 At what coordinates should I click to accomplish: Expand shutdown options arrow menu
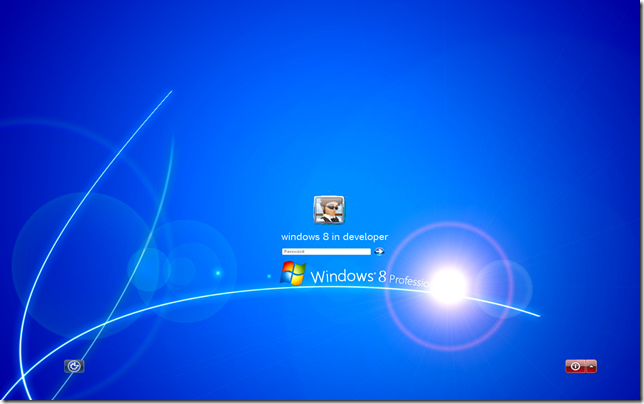pos(591,366)
